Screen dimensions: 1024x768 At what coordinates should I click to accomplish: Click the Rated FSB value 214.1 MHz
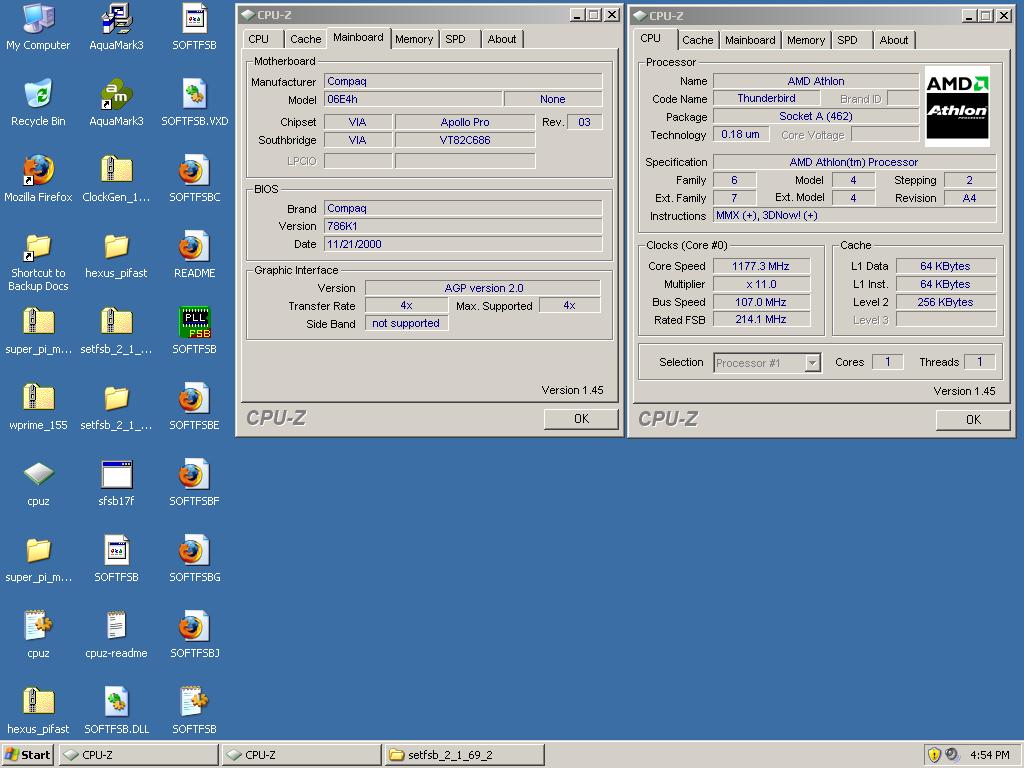pyautogui.click(x=761, y=319)
